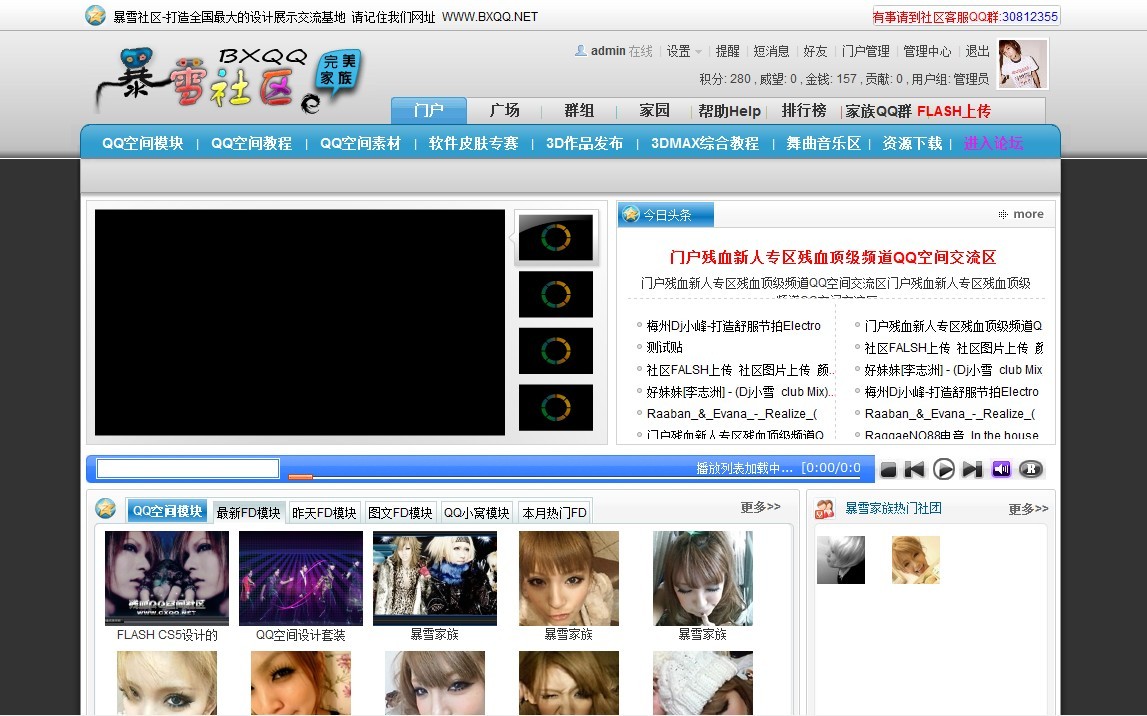Image resolution: width=1147 pixels, height=716 pixels.
Task: Click the round R button in the player
Action: [x=1030, y=470]
